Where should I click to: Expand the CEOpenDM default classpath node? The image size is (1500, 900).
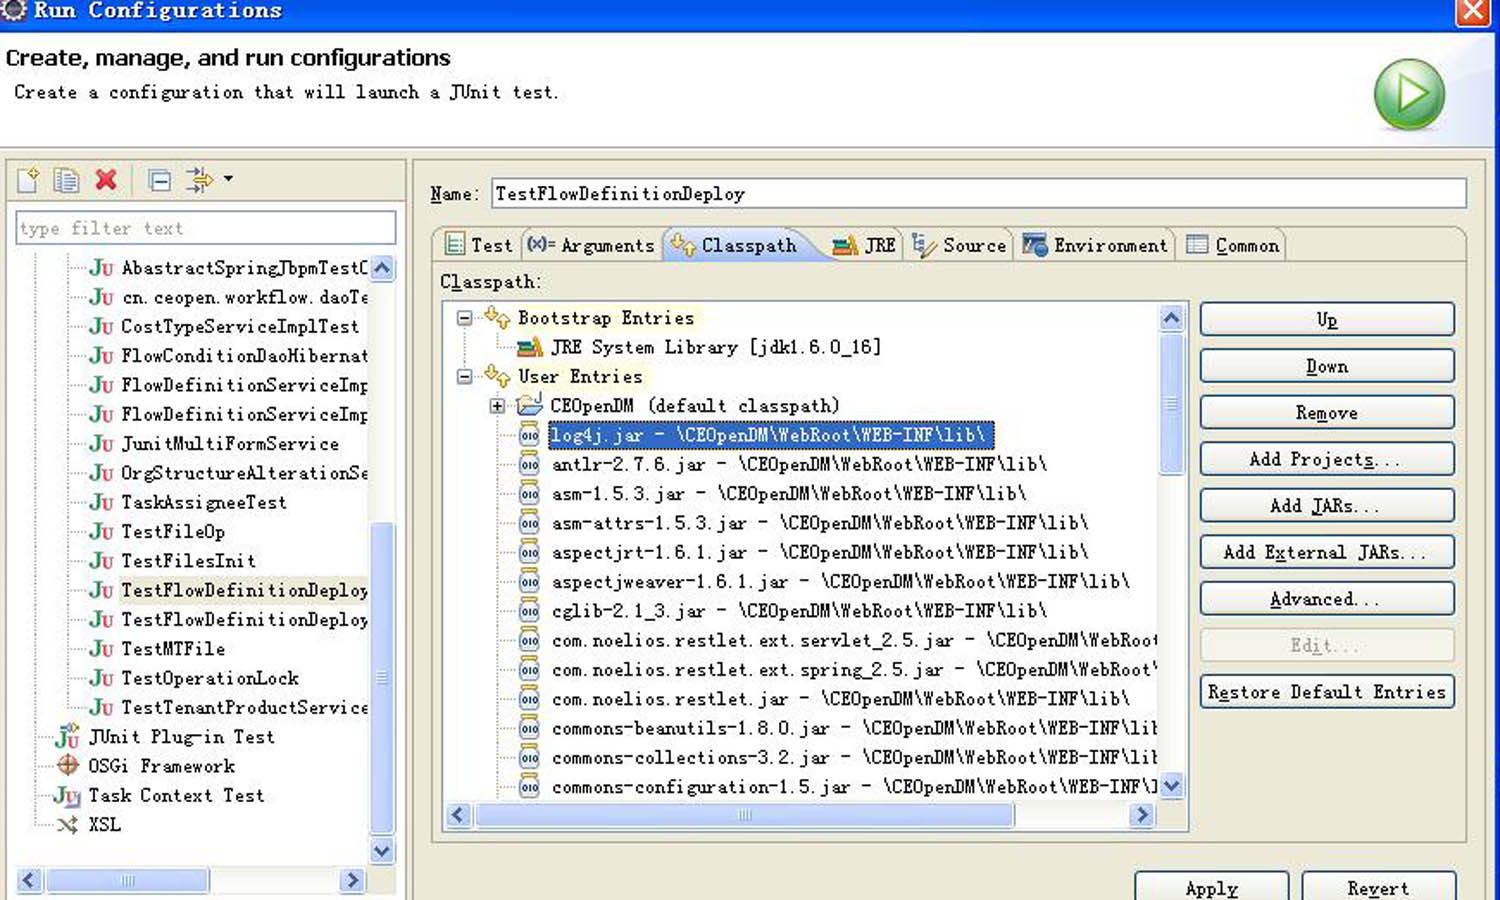click(497, 406)
